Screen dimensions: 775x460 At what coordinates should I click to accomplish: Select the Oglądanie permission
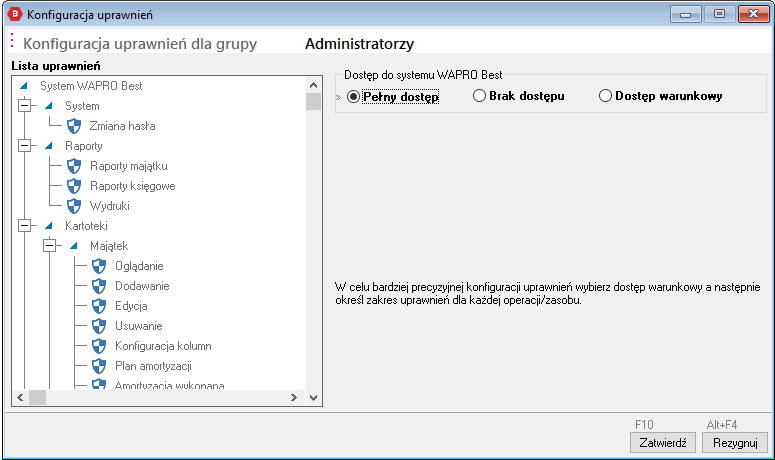139,266
